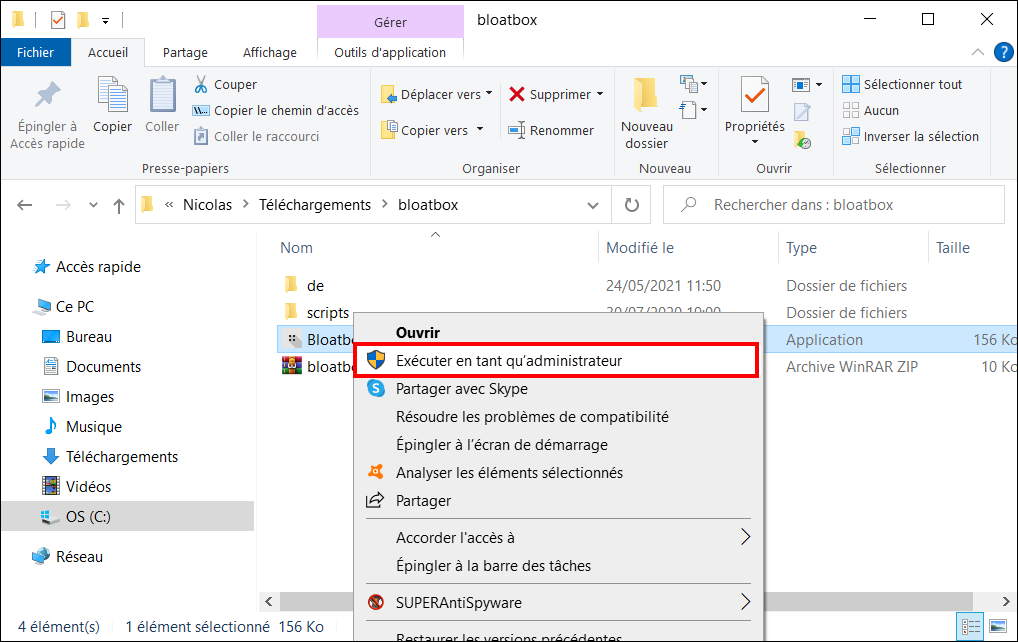1018x642 pixels.
Task: Click the Renommer button
Action: point(551,130)
